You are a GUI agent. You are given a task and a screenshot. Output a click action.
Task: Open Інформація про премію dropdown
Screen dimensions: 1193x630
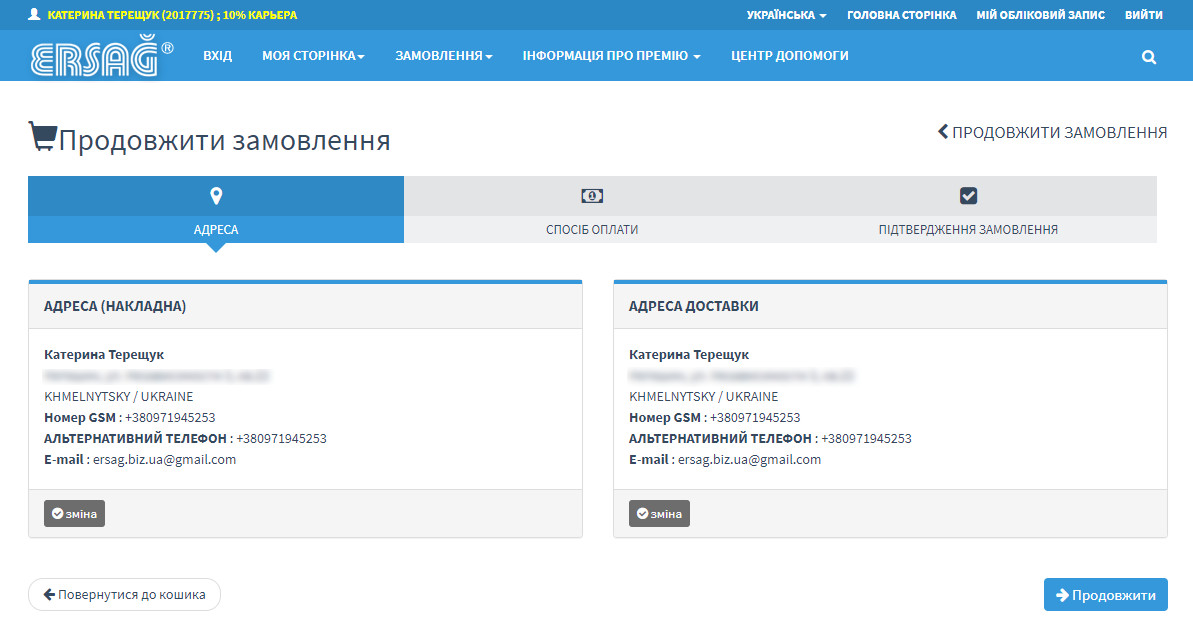click(610, 56)
